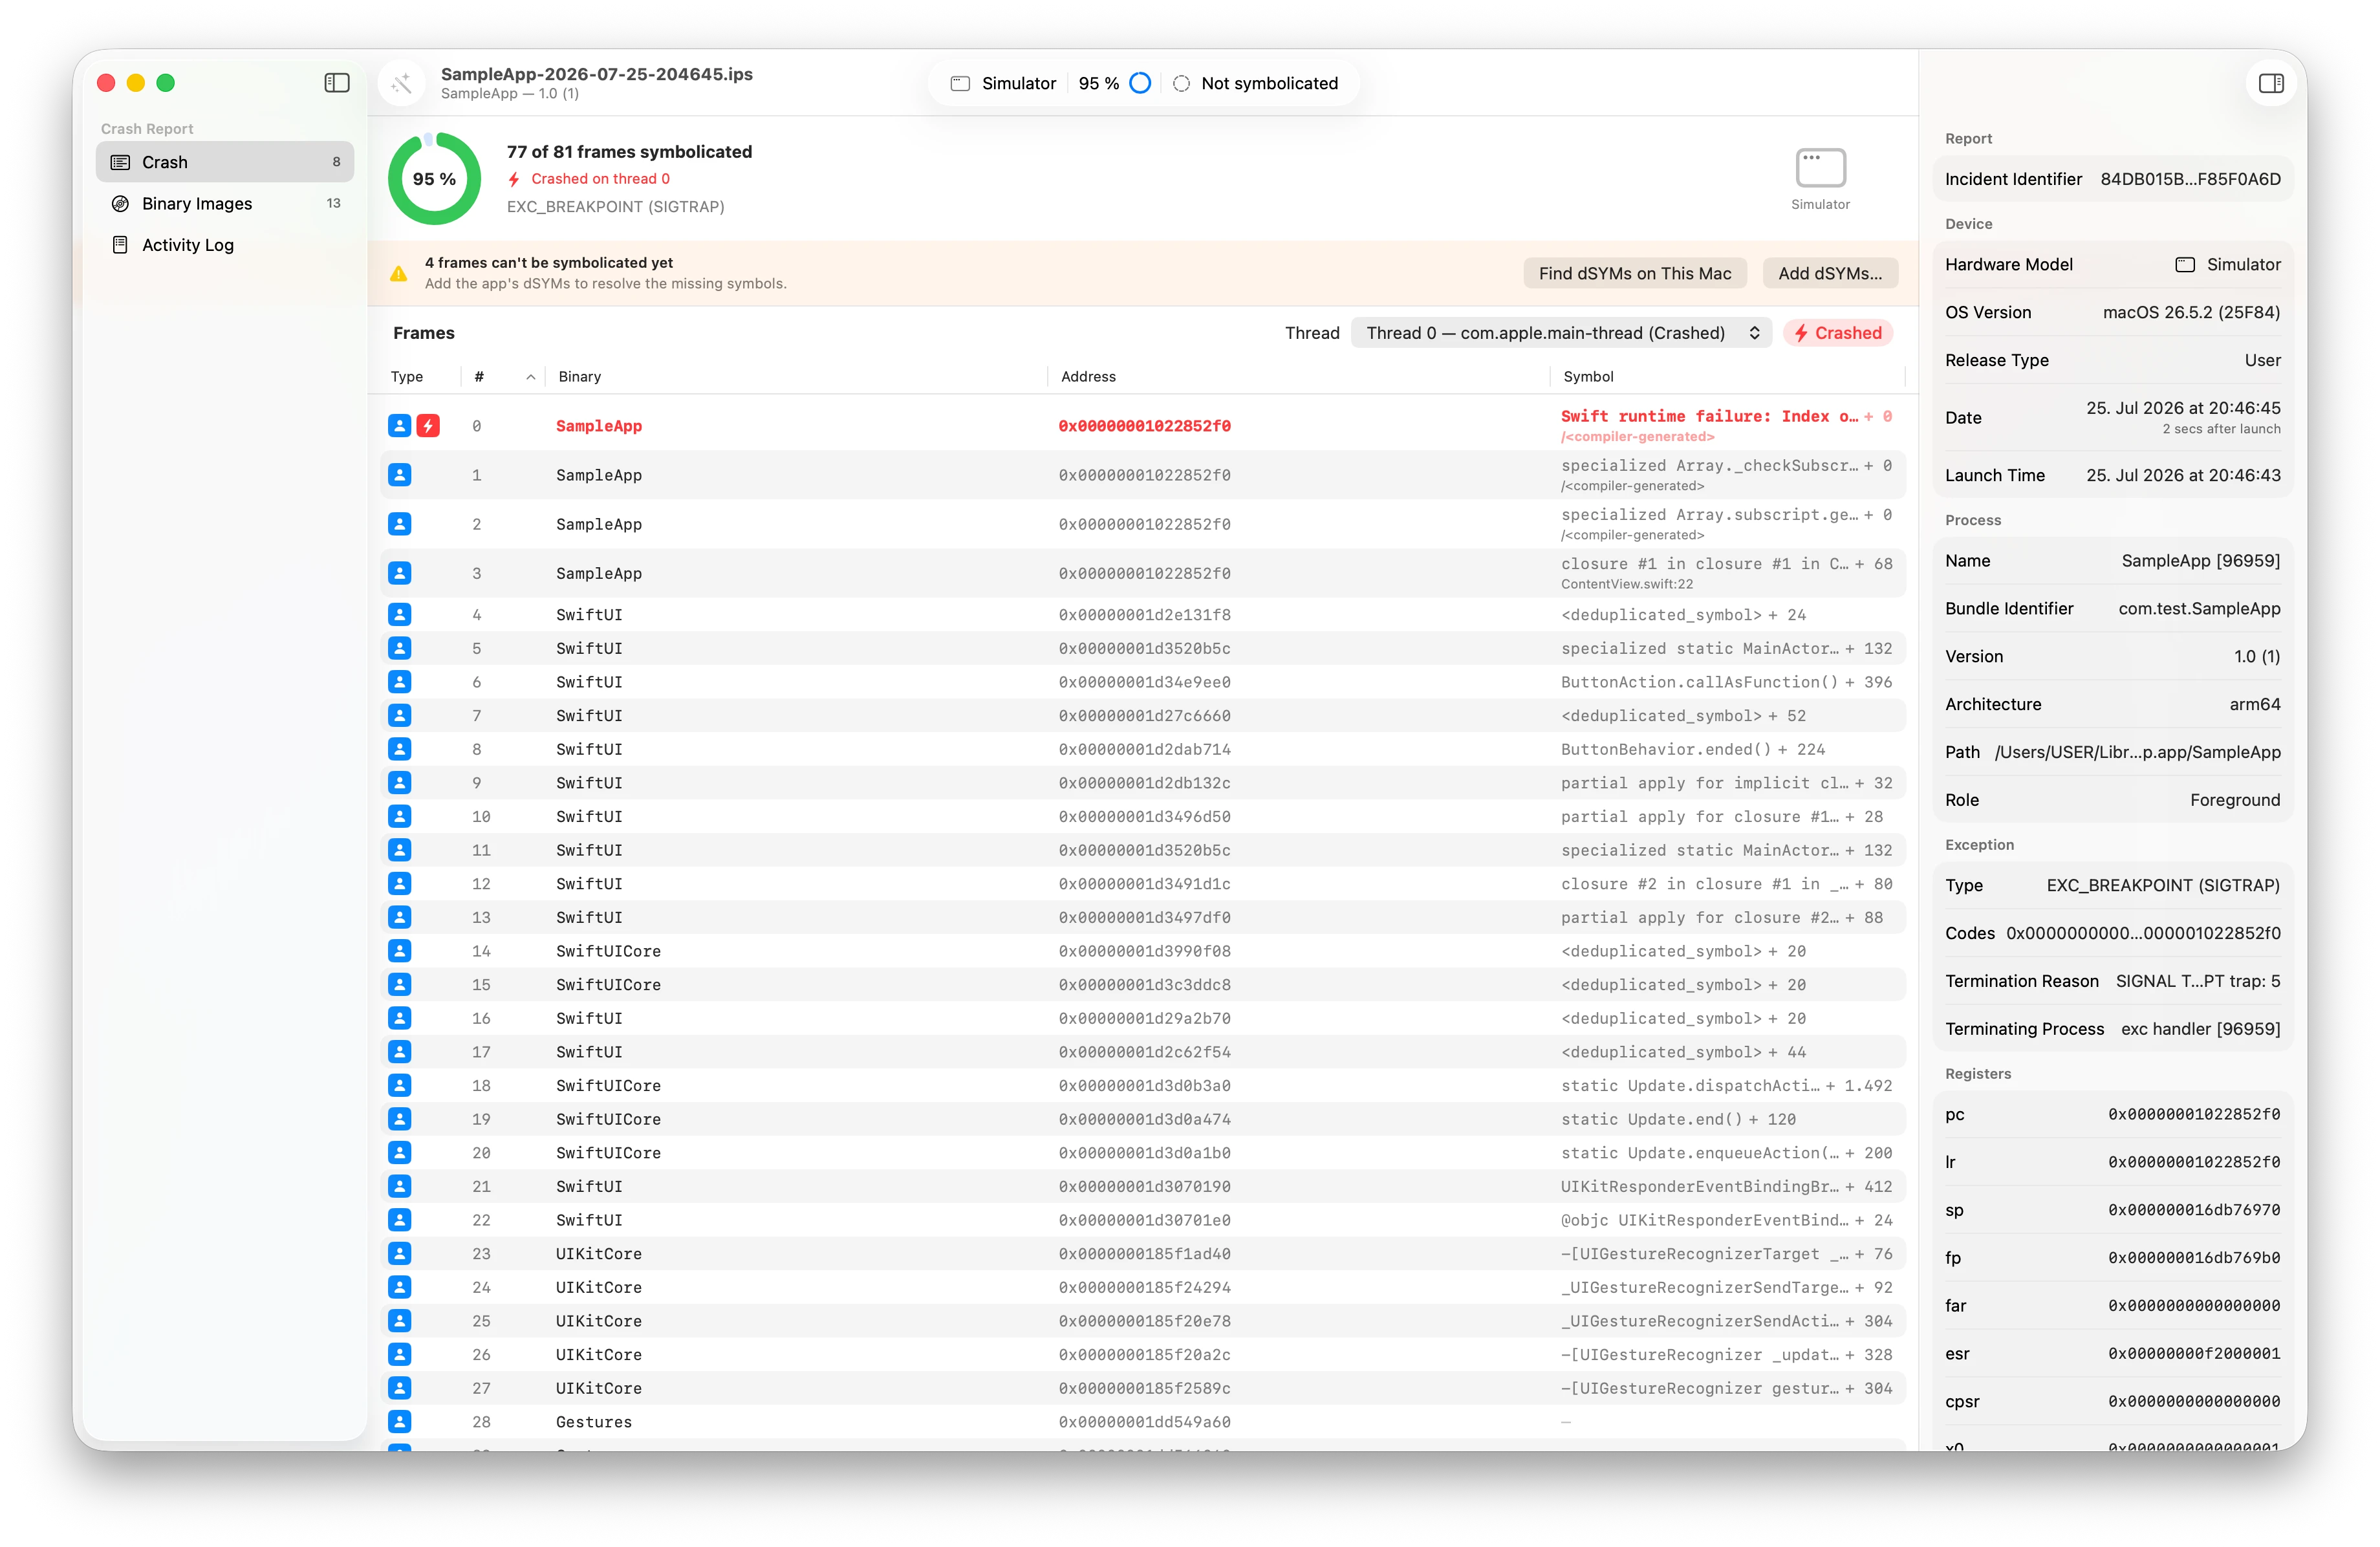
Task: Click the Activity Log document icon
Action: pos(121,245)
